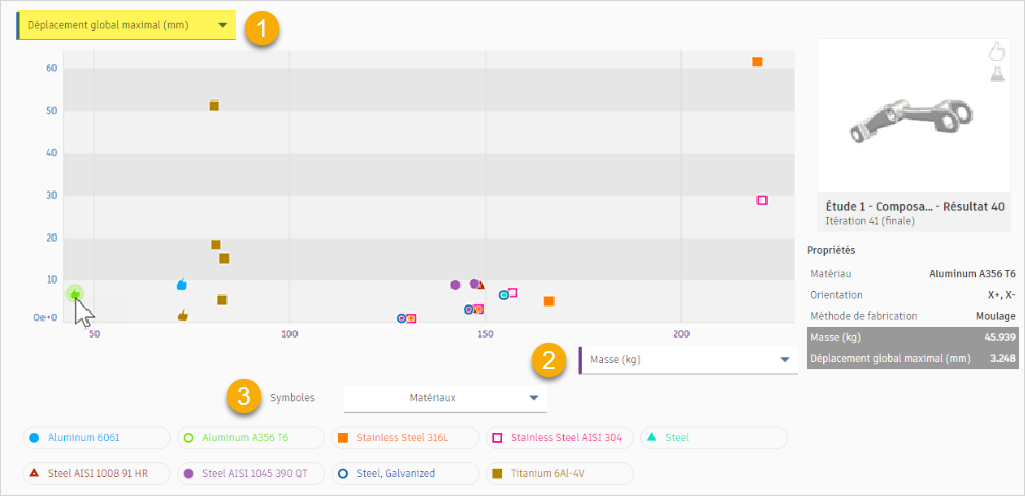Image resolution: width=1025 pixels, height=496 pixels.
Task: Click the Aluminum A356 T6 legend chip
Action: pyautogui.click(x=250, y=438)
